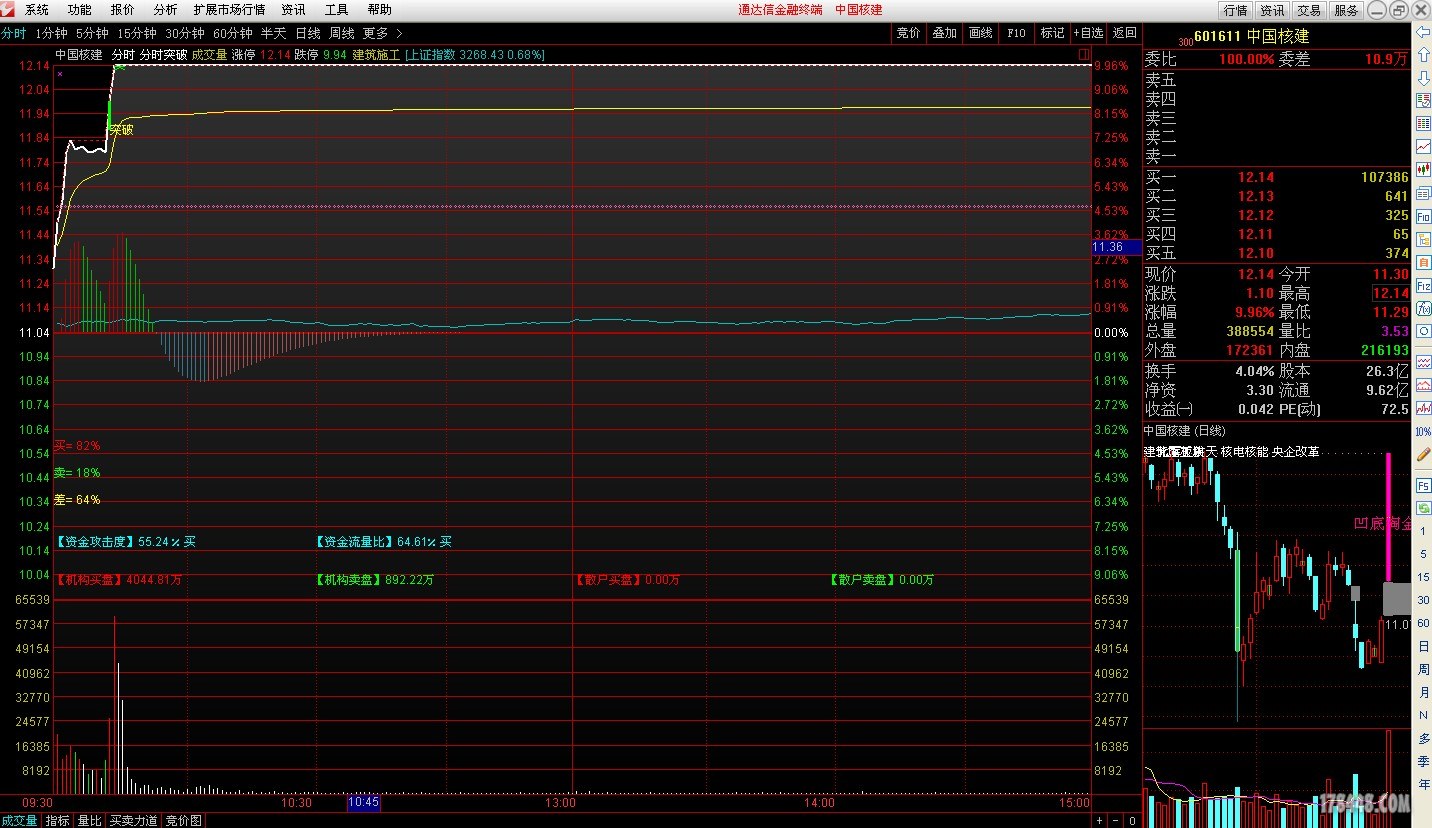The image size is (1432, 828).
Task: Click the 多 multi-day sidebar shortcut
Action: [1424, 738]
